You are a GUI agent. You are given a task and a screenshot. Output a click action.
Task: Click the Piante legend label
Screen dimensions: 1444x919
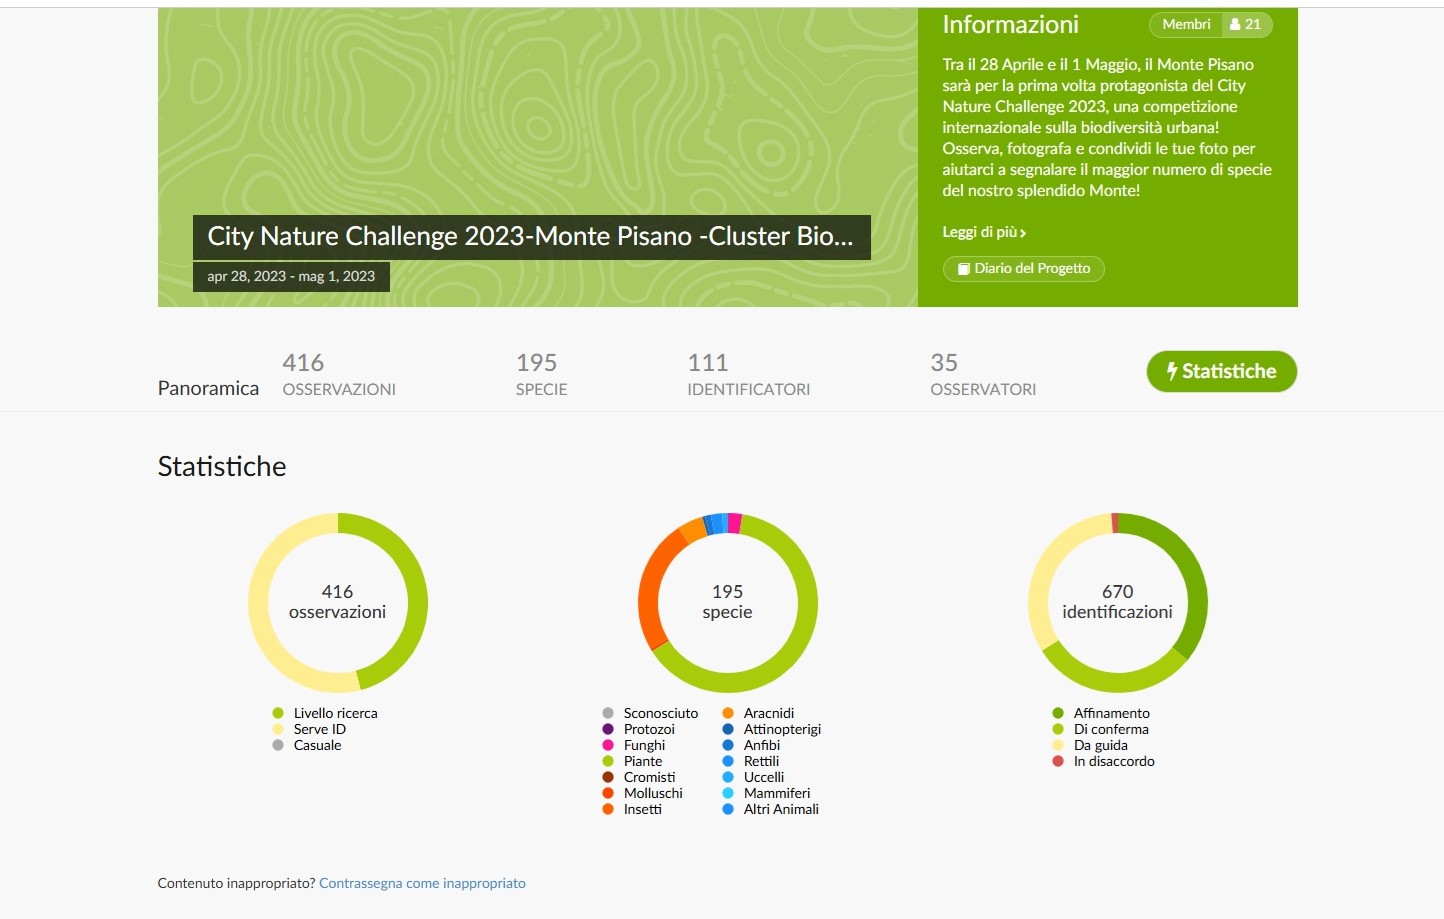(x=643, y=761)
